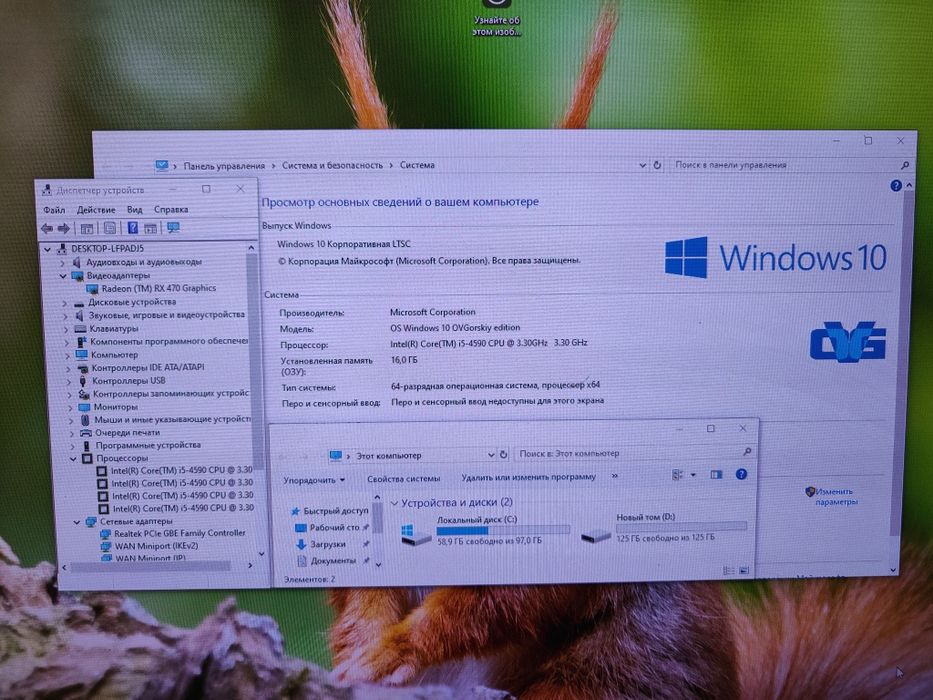The width and height of the screenshot is (933, 700).
Task: Click the large icons view button in This PC status bar
Action: [x=744, y=570]
